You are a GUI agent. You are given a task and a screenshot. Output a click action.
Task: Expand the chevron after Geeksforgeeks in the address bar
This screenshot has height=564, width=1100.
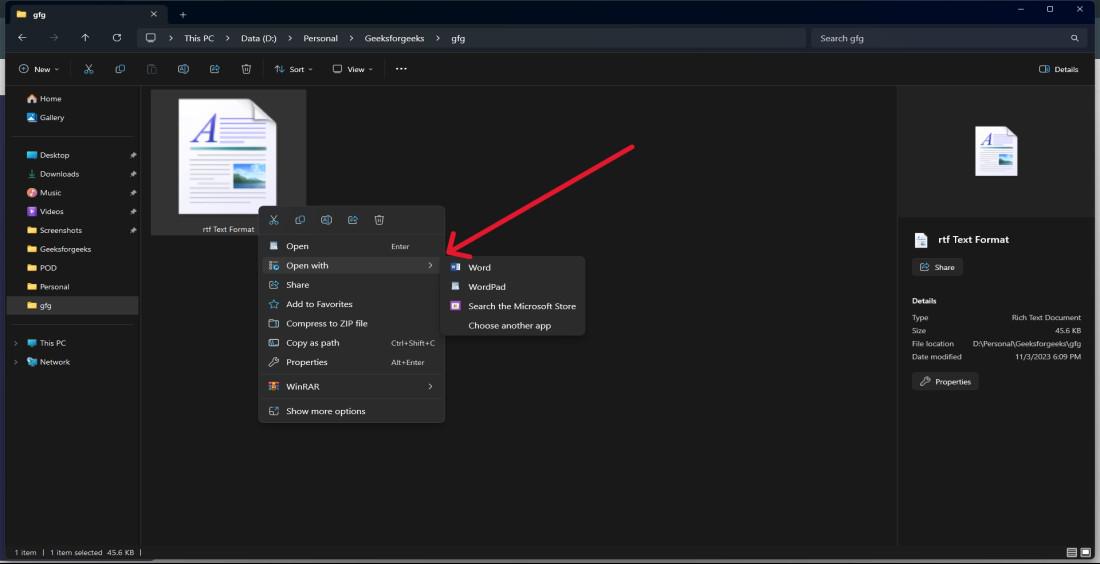click(x=437, y=38)
